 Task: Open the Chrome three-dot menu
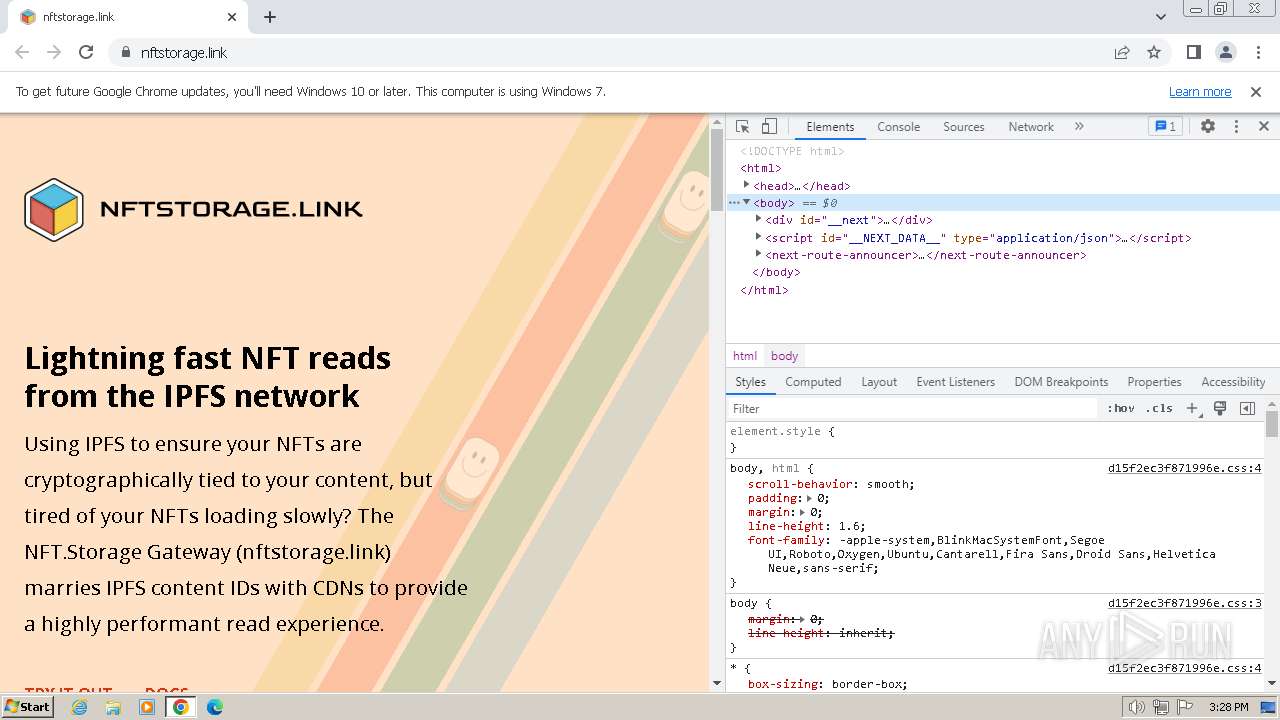click(x=1257, y=52)
